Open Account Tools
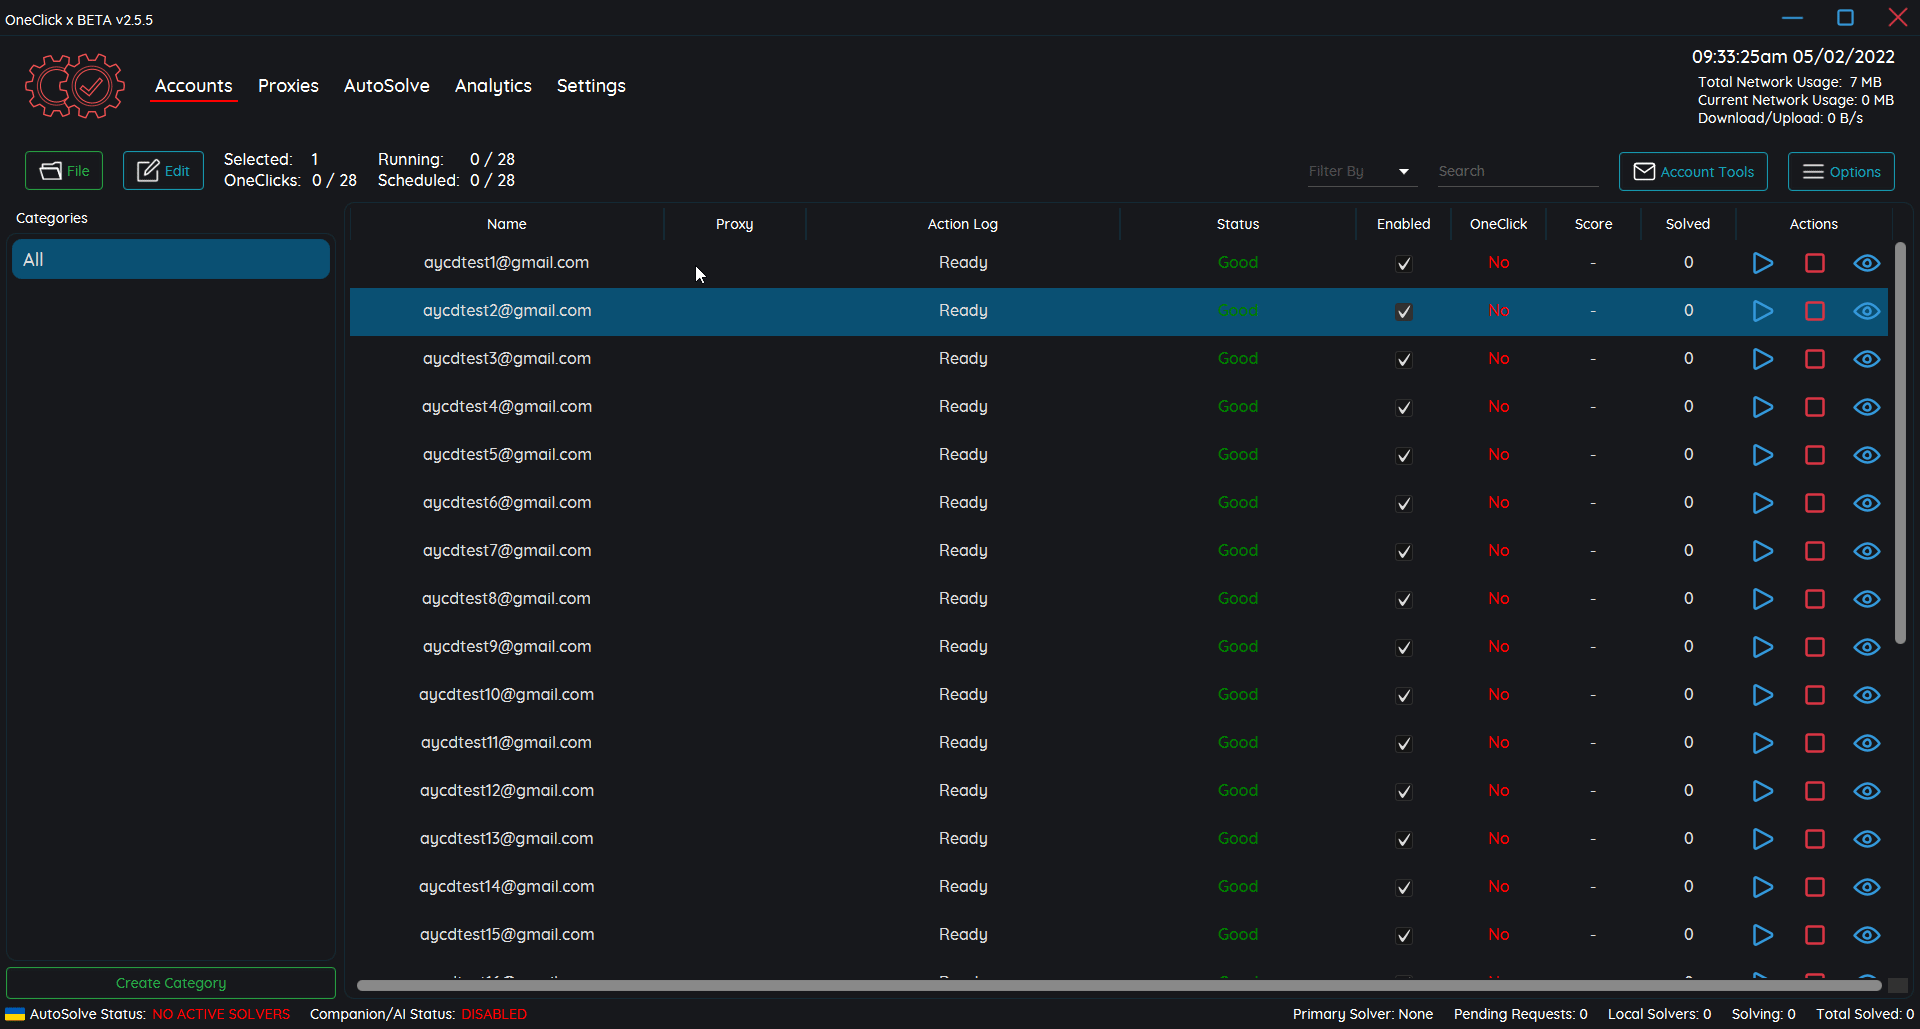 [1693, 172]
